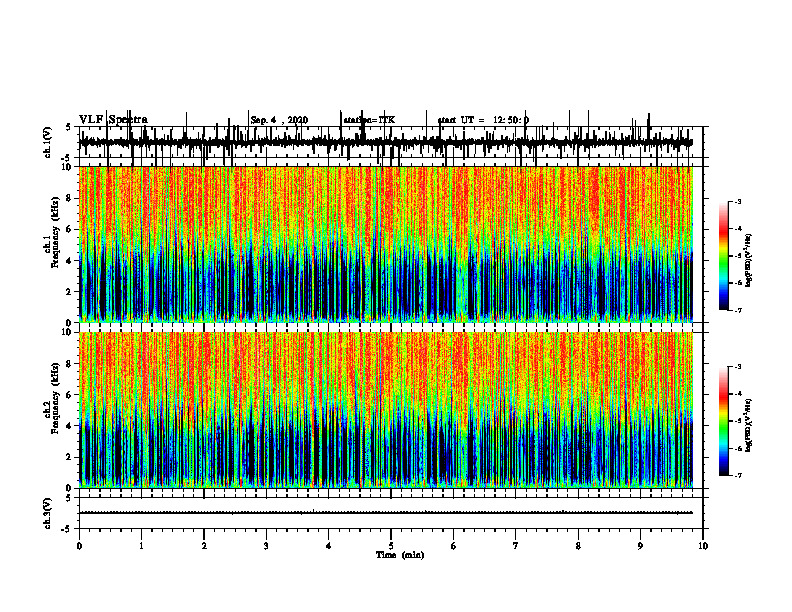Click time axis tick label '1'

tap(142, 546)
